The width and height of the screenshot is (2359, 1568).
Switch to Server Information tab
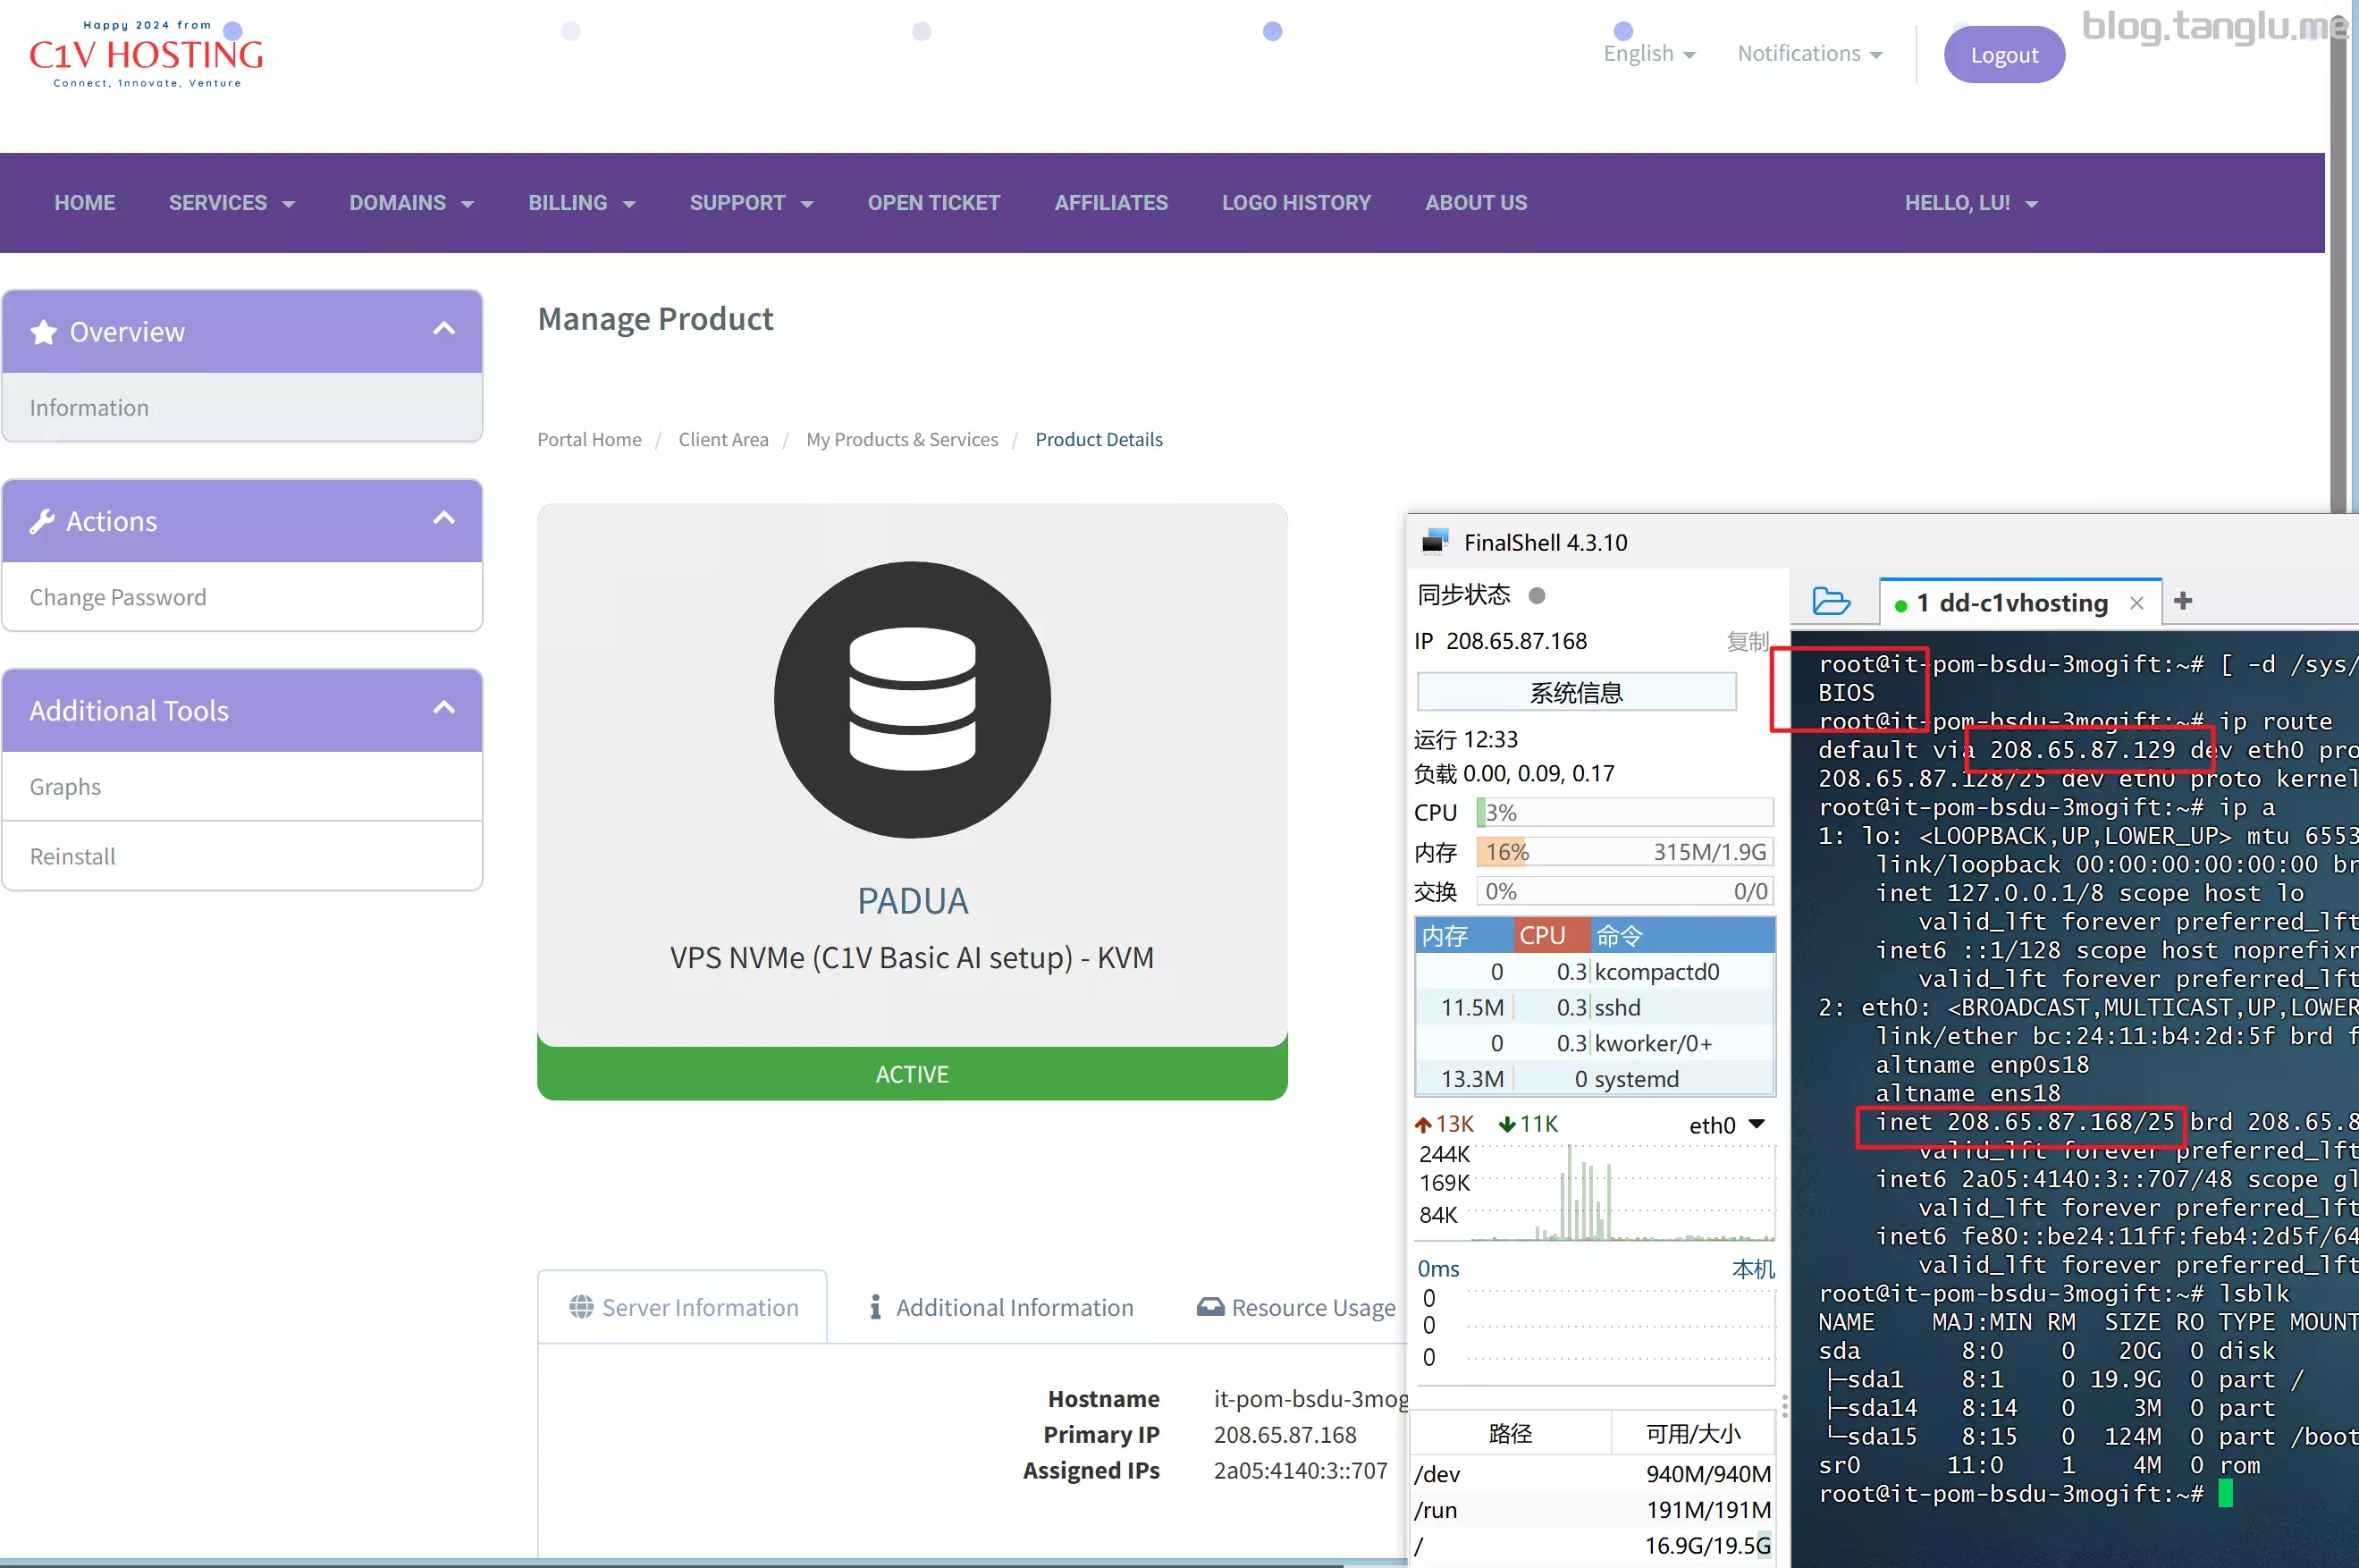pos(683,1307)
